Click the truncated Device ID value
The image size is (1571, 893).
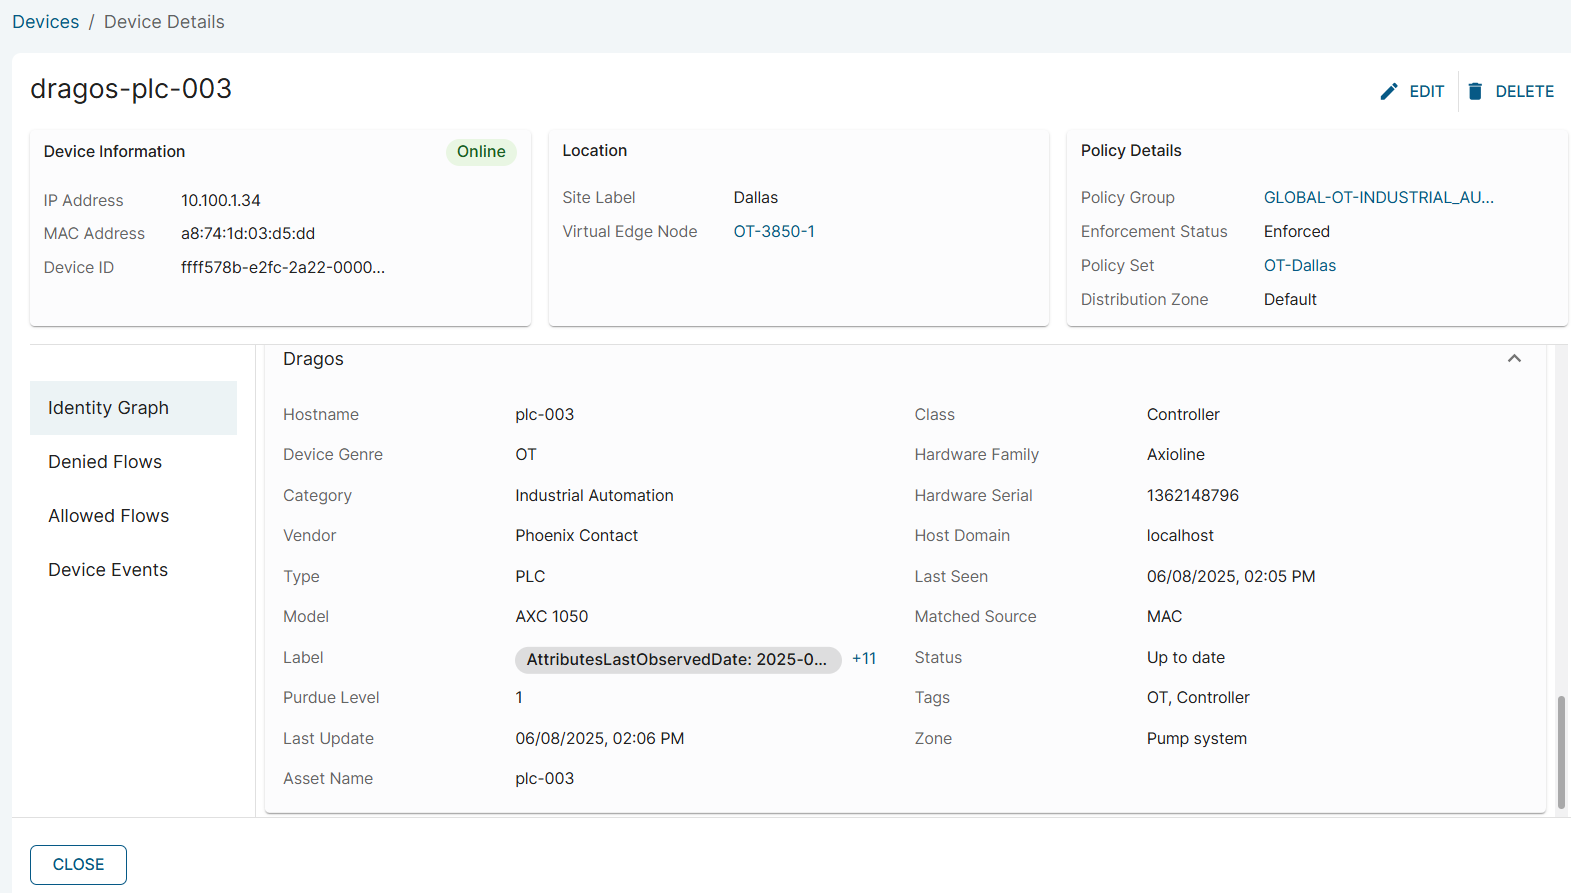(x=283, y=268)
